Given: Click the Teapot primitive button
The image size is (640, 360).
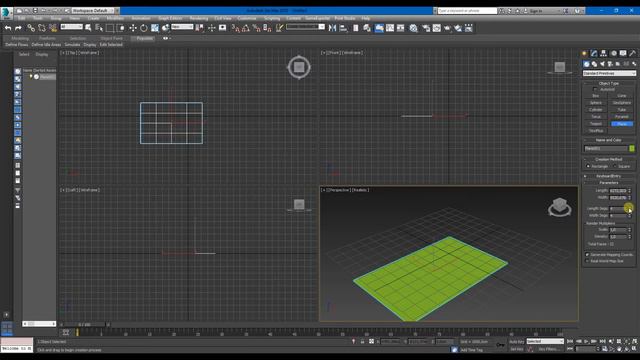Looking at the screenshot, I should 596,124.
